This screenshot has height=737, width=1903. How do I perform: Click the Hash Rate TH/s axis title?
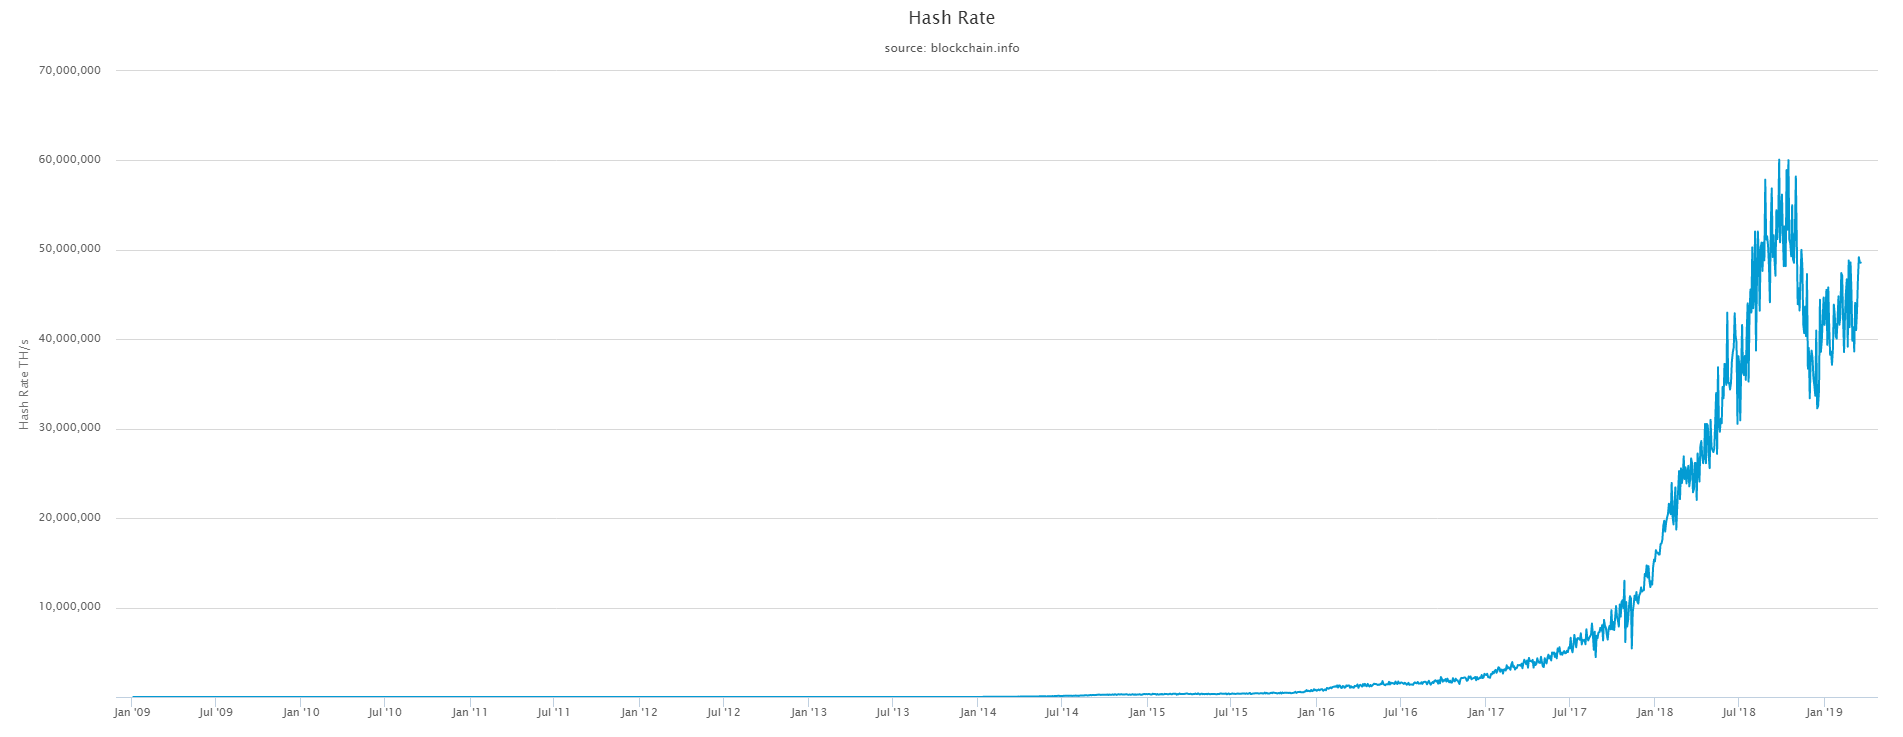[x=25, y=384]
